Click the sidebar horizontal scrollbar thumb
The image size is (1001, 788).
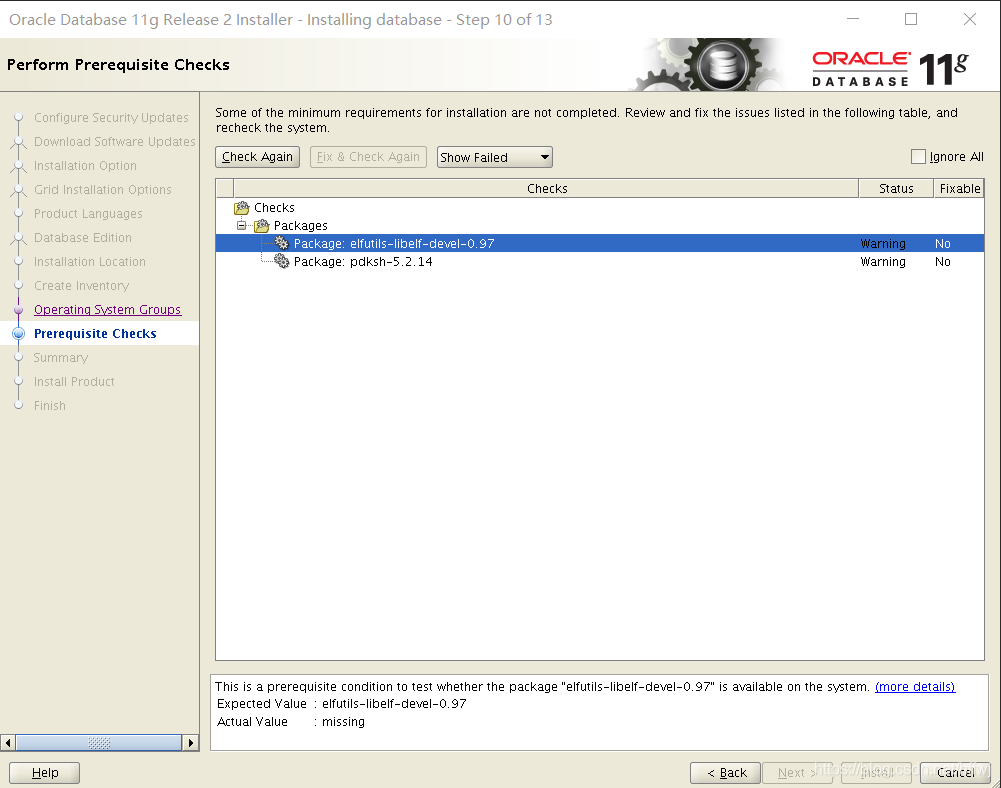[x=99, y=743]
